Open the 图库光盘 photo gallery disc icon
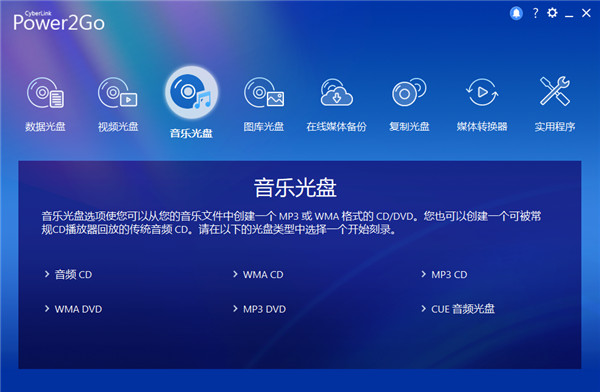 click(264, 93)
